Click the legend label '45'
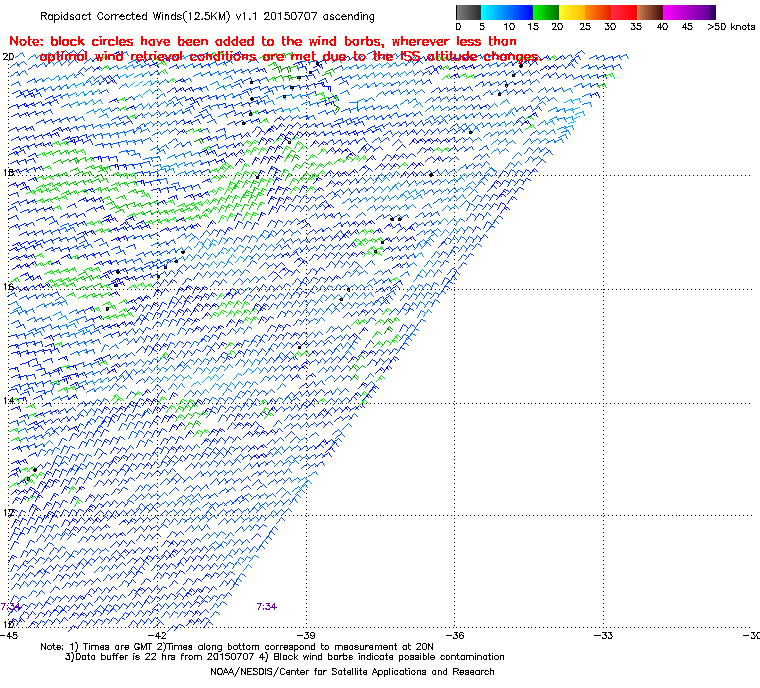The image size is (760, 688). [x=687, y=27]
